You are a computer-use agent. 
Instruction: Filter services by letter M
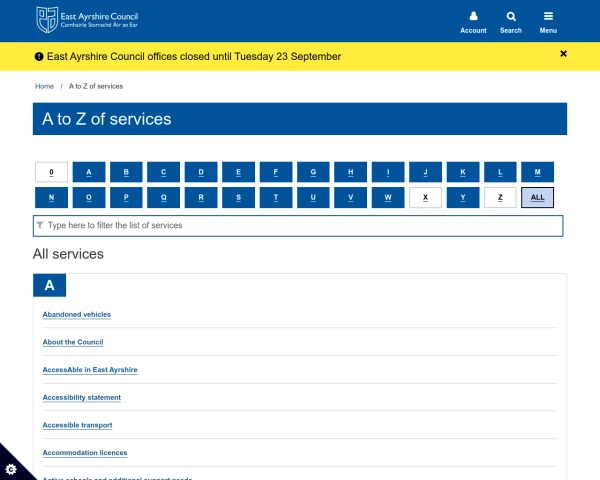tap(537, 172)
